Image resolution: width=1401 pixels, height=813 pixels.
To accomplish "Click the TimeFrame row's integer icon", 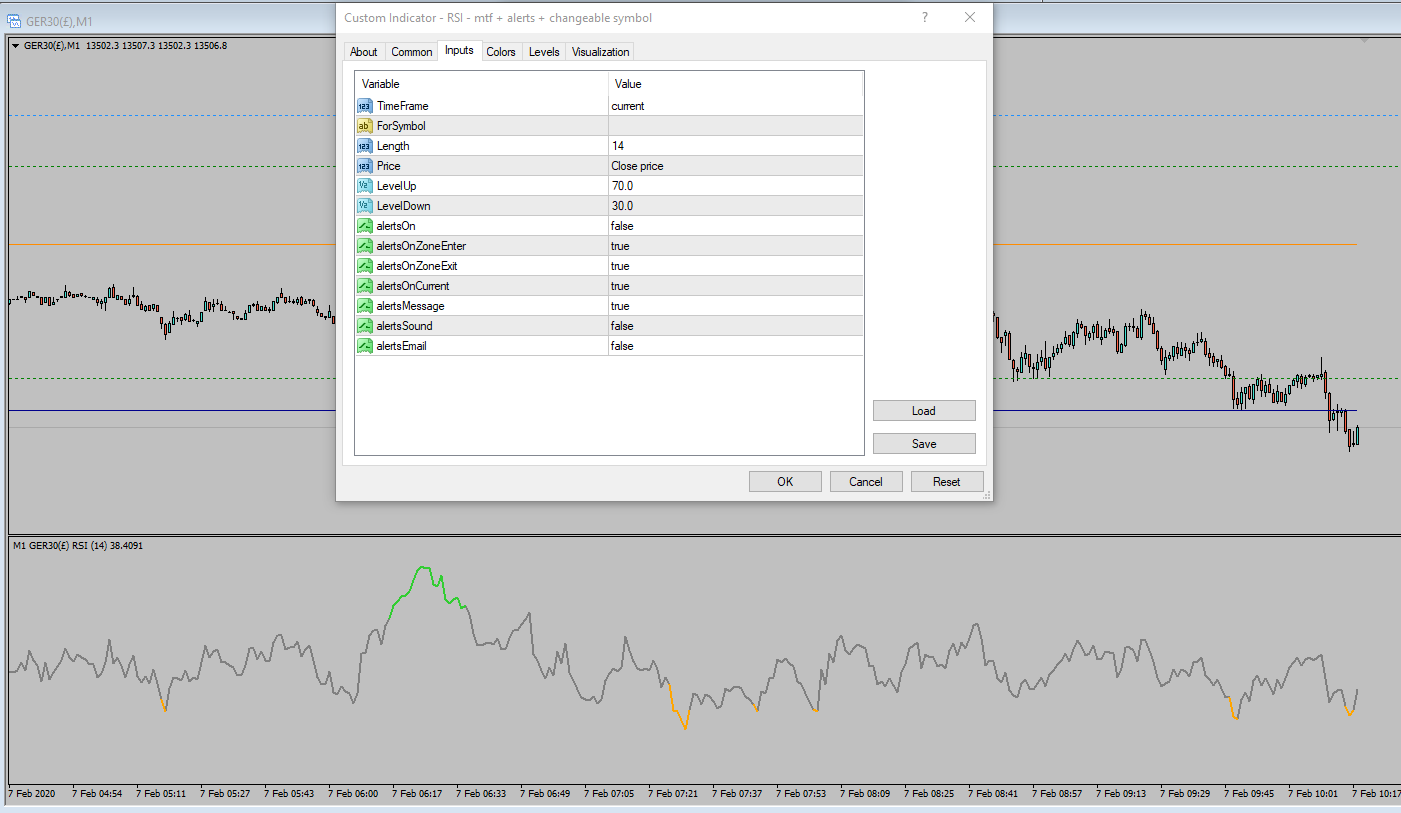I will (x=365, y=106).
